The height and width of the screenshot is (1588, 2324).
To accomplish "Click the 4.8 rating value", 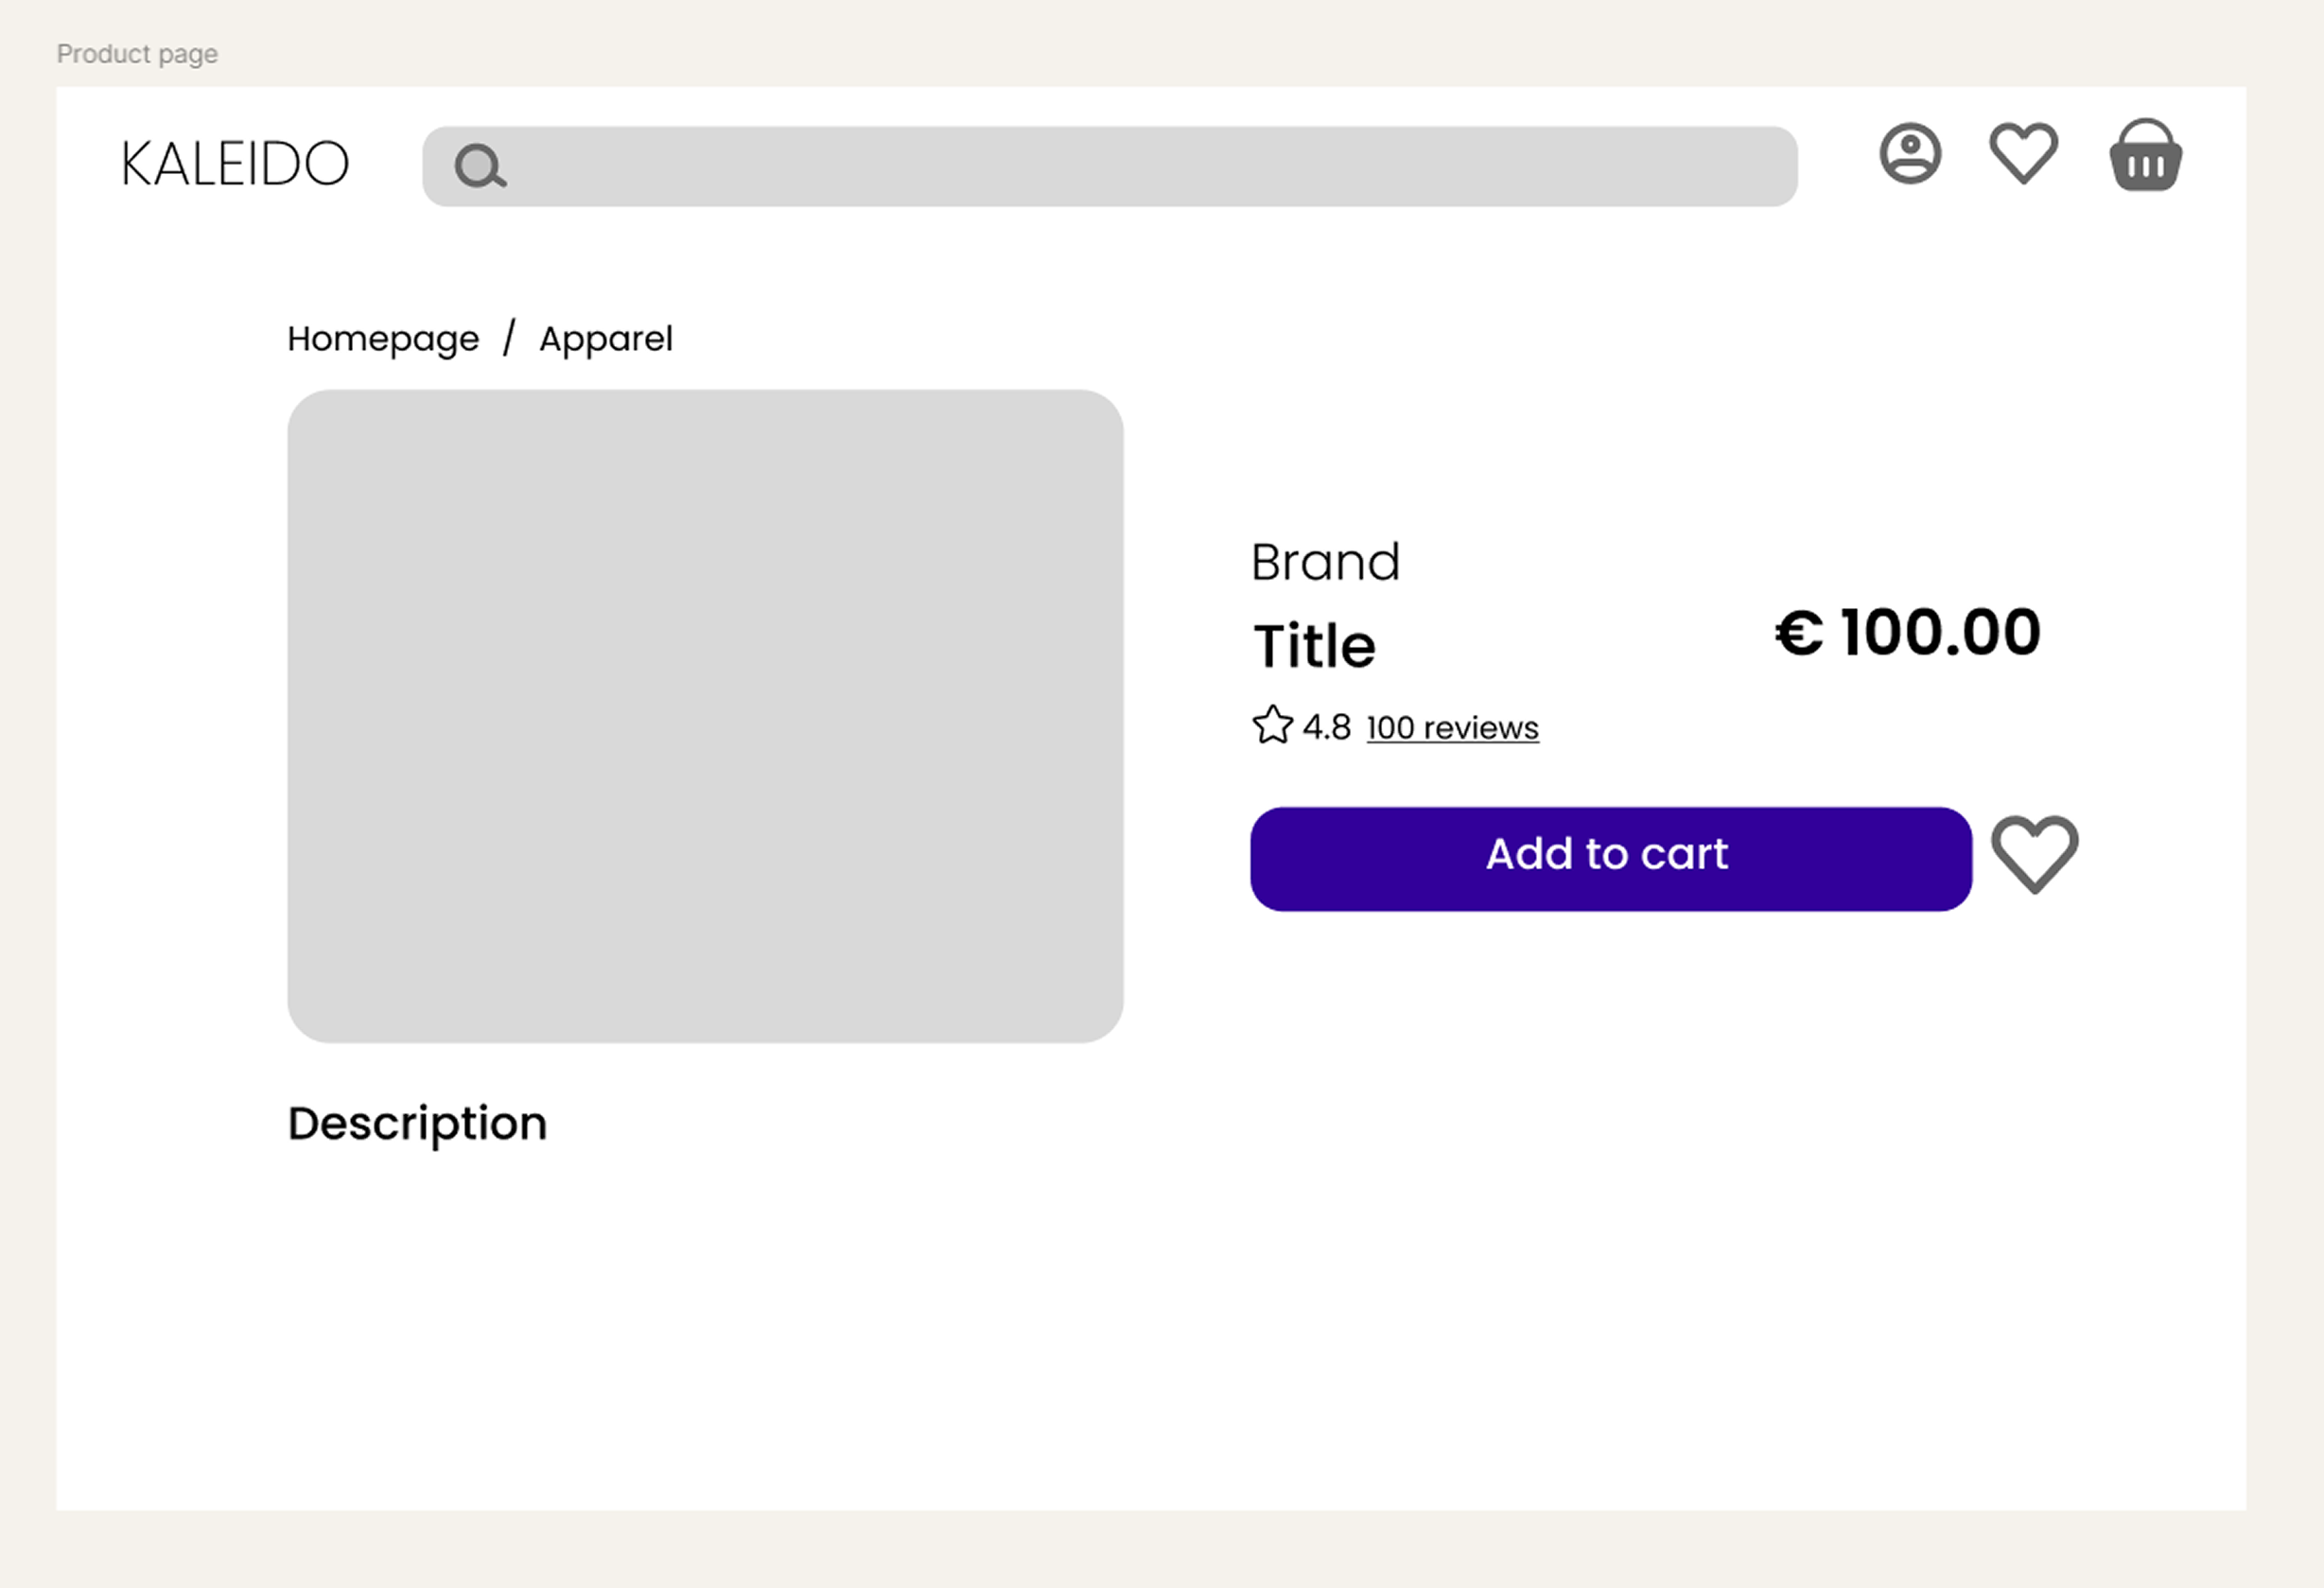I will [1327, 727].
